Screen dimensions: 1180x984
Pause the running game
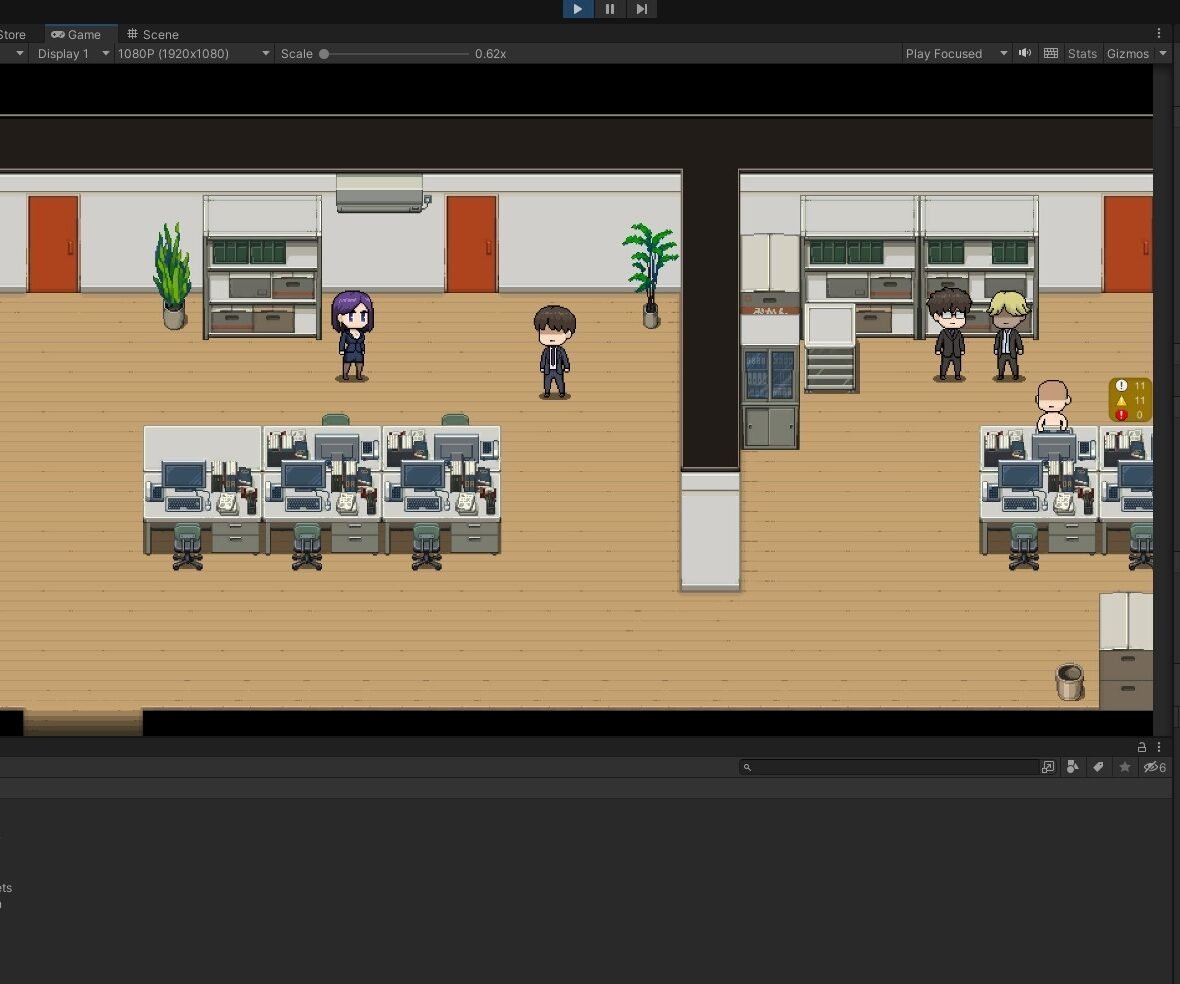[x=610, y=9]
